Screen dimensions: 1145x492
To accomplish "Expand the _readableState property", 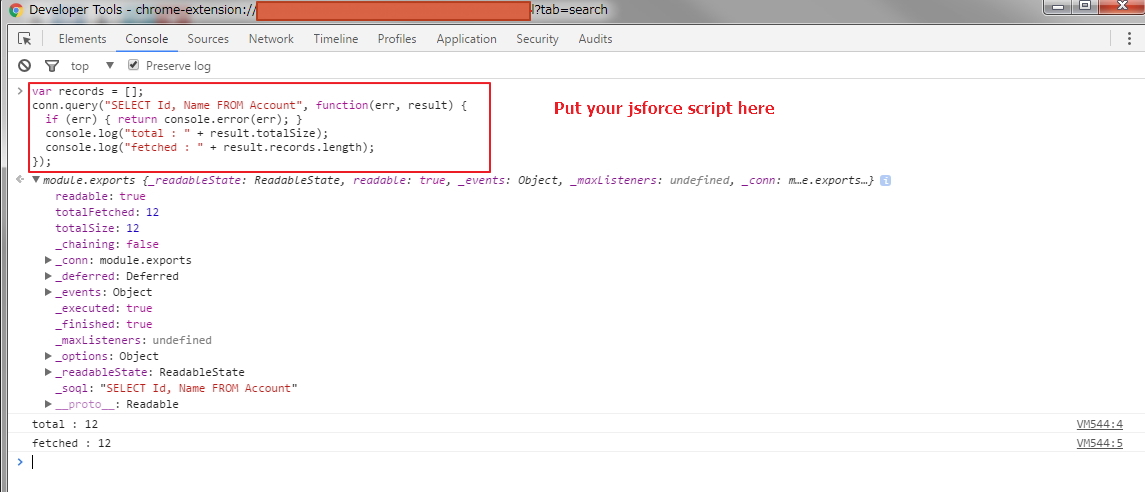I will [x=48, y=372].
